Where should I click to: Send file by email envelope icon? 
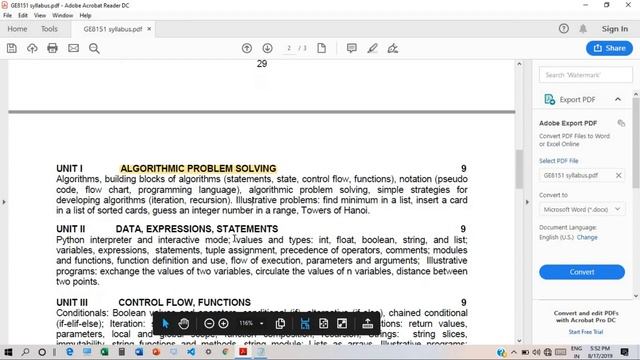tap(73, 48)
